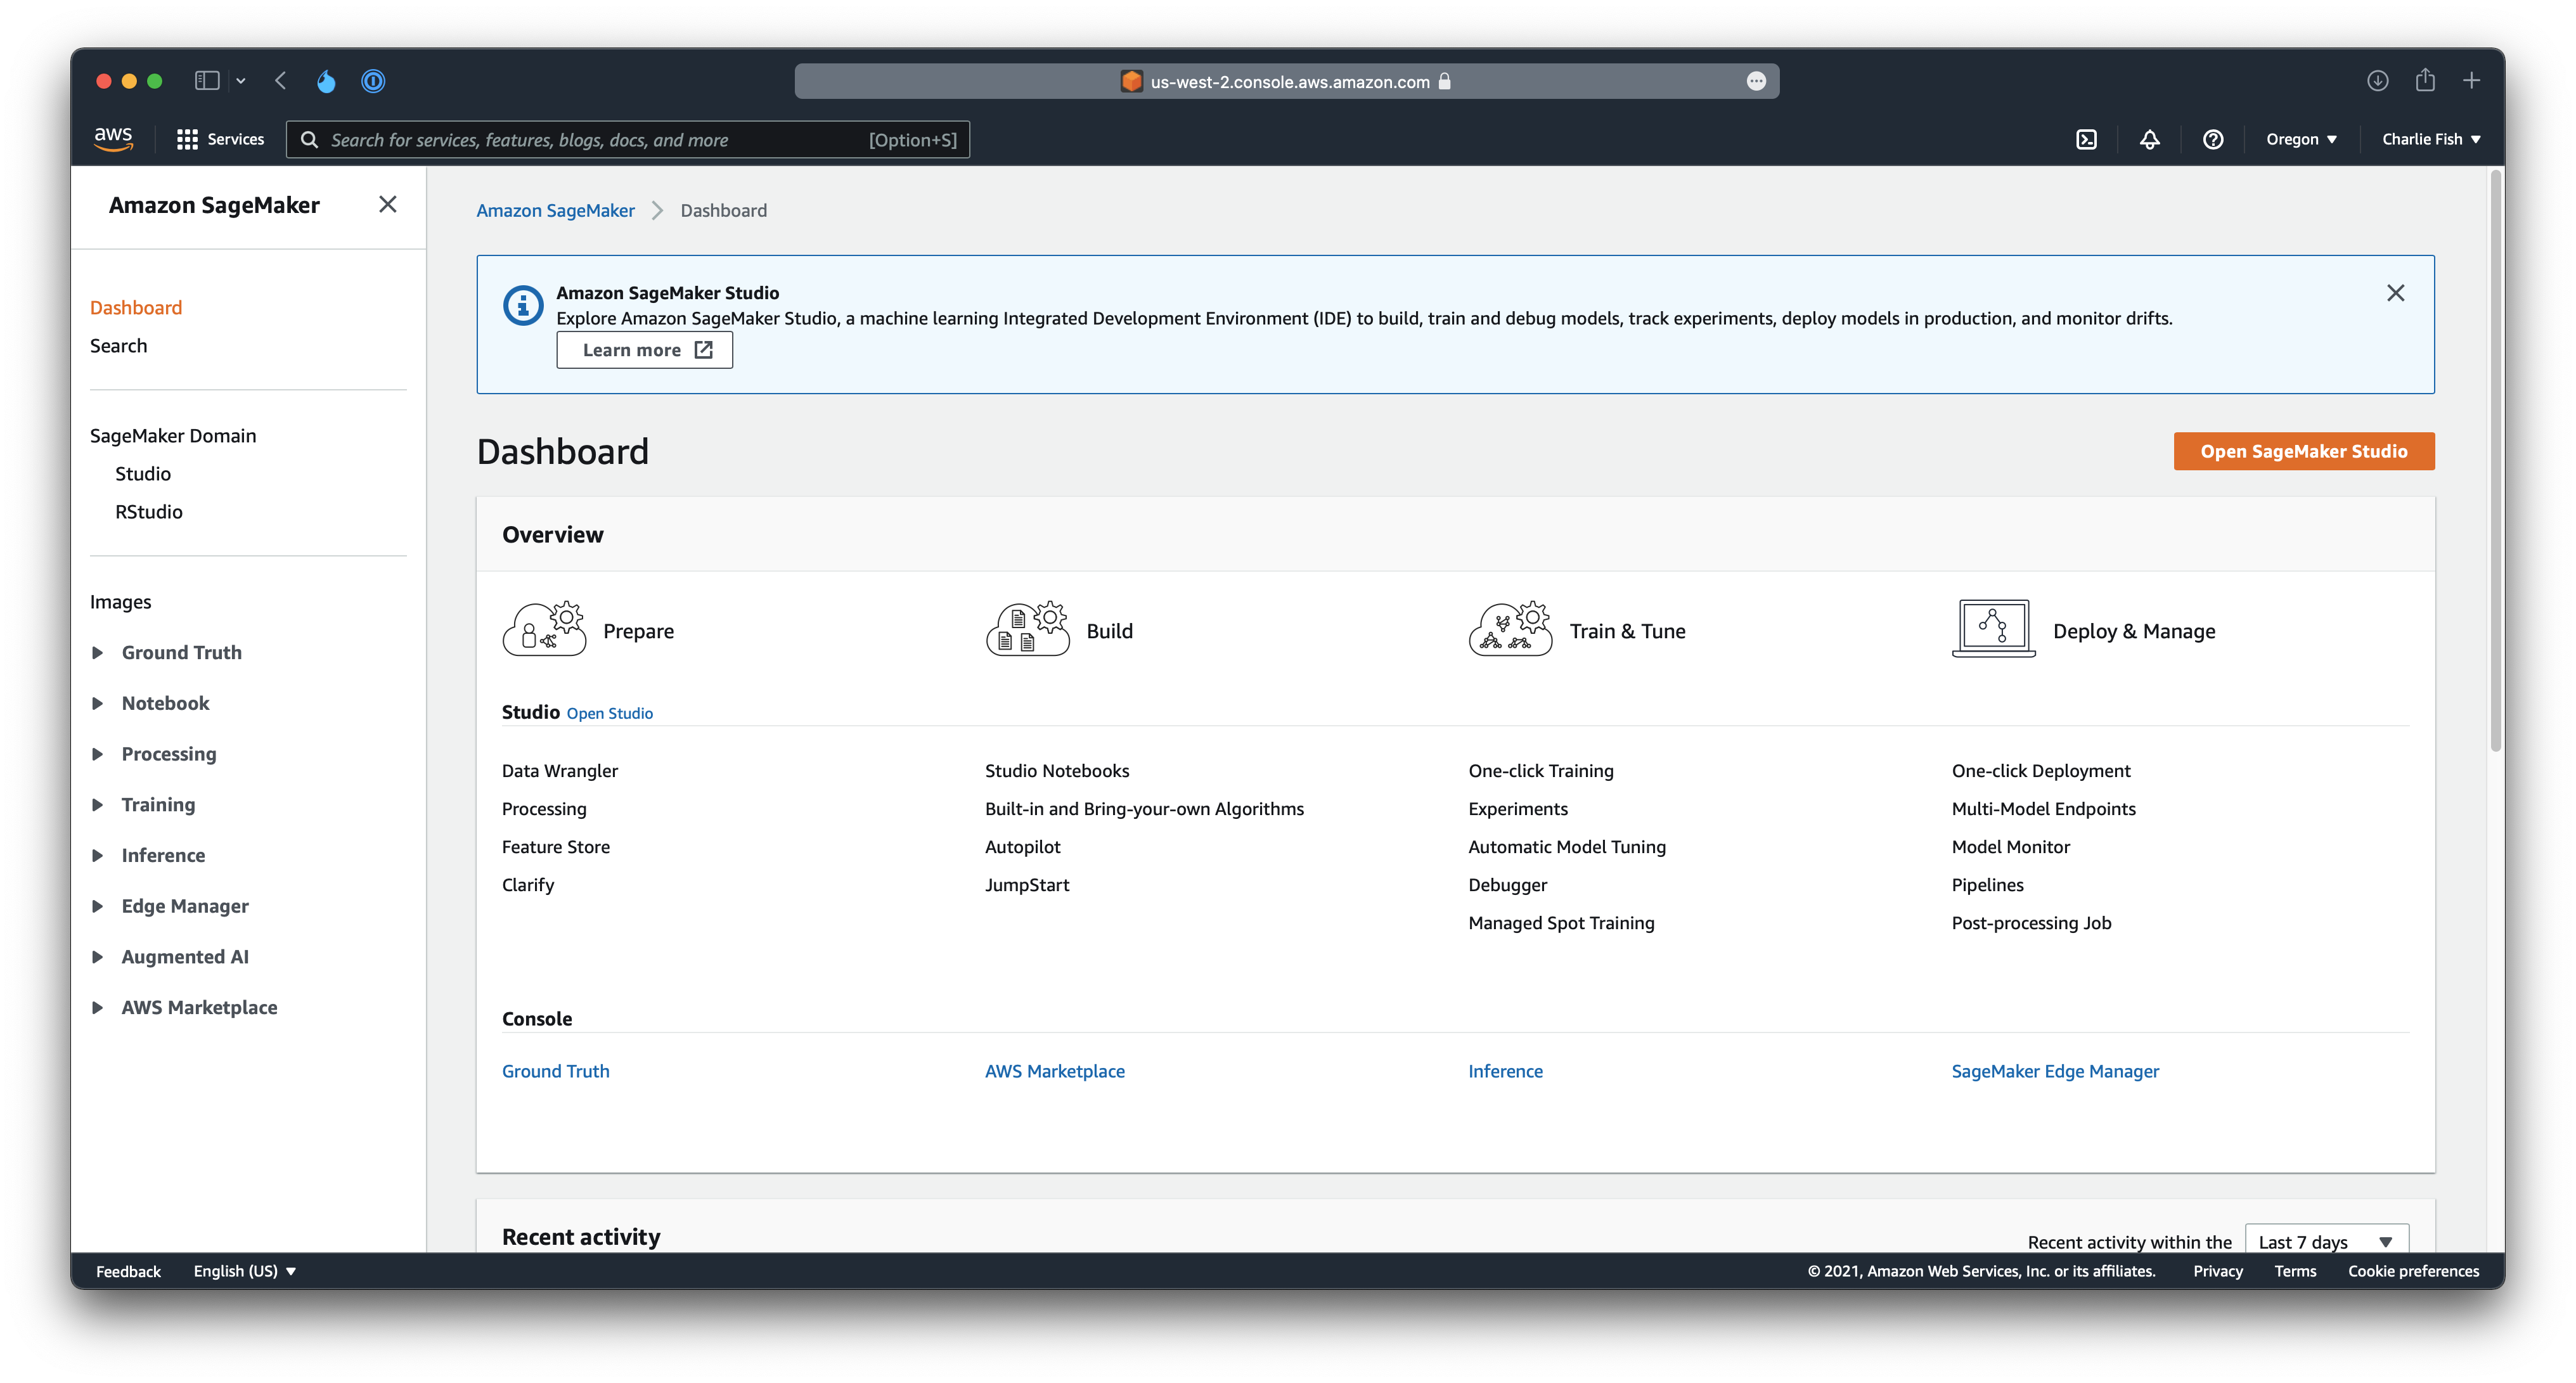This screenshot has width=2576, height=1383.
Task: Open the Charlie Fish account dropdown
Action: (2431, 139)
